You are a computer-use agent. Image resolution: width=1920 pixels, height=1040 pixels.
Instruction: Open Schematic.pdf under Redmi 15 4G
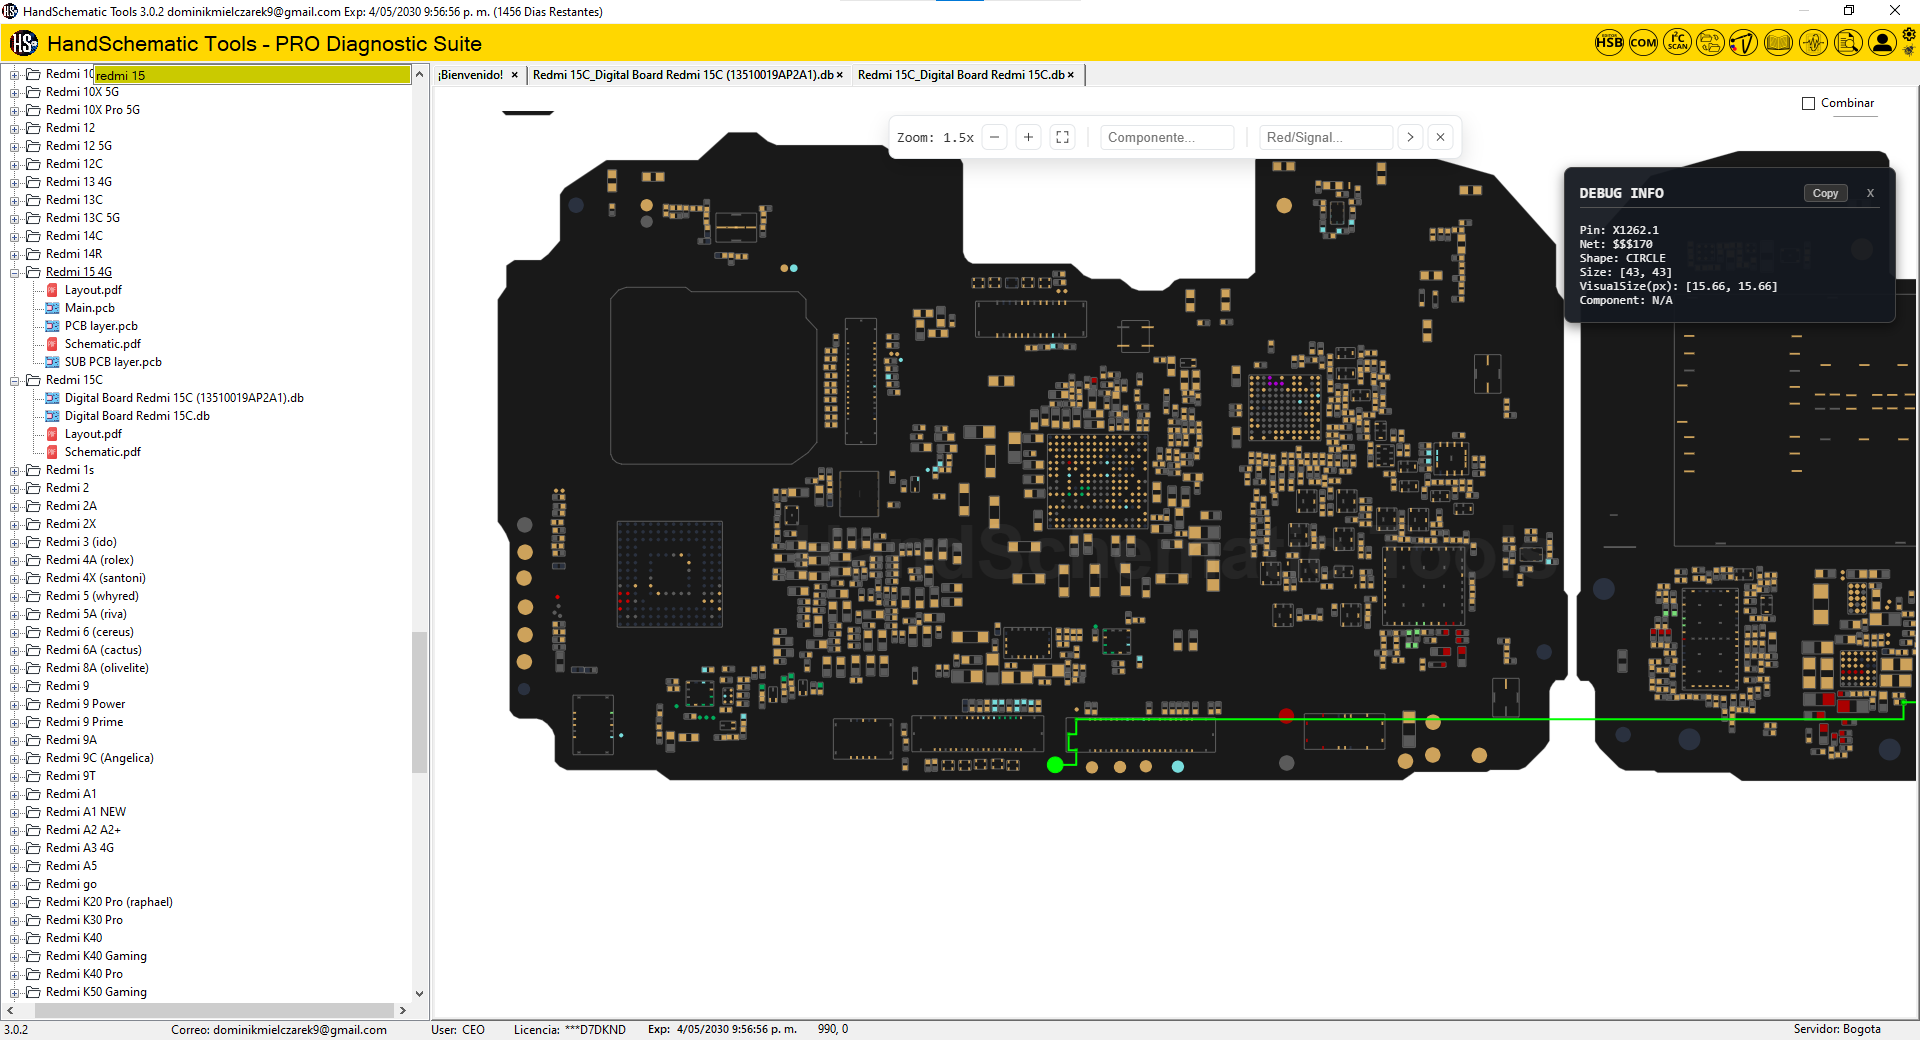click(x=102, y=344)
